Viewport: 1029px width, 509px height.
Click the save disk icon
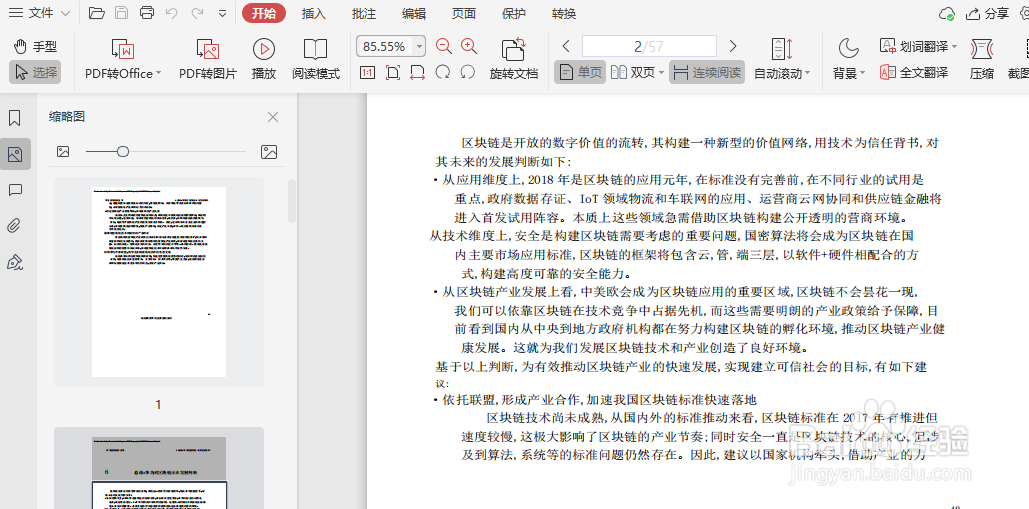(121, 13)
